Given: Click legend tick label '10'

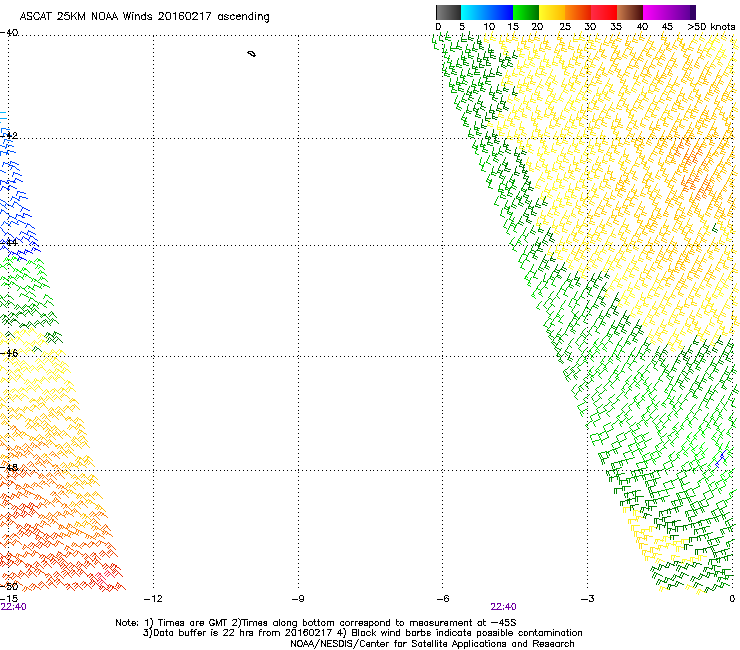Looking at the screenshot, I should 489,27.
